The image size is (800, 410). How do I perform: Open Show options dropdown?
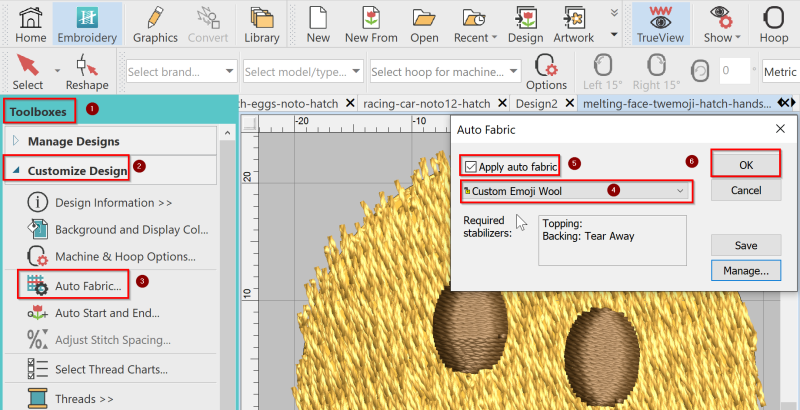(722, 24)
